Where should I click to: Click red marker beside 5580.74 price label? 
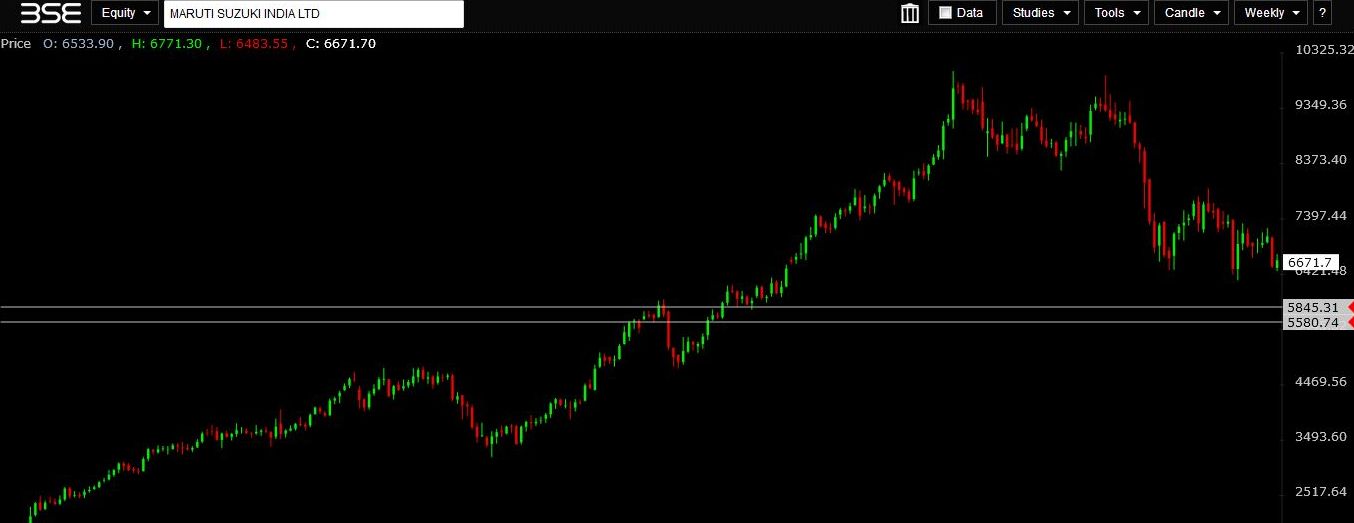tap(1349, 322)
